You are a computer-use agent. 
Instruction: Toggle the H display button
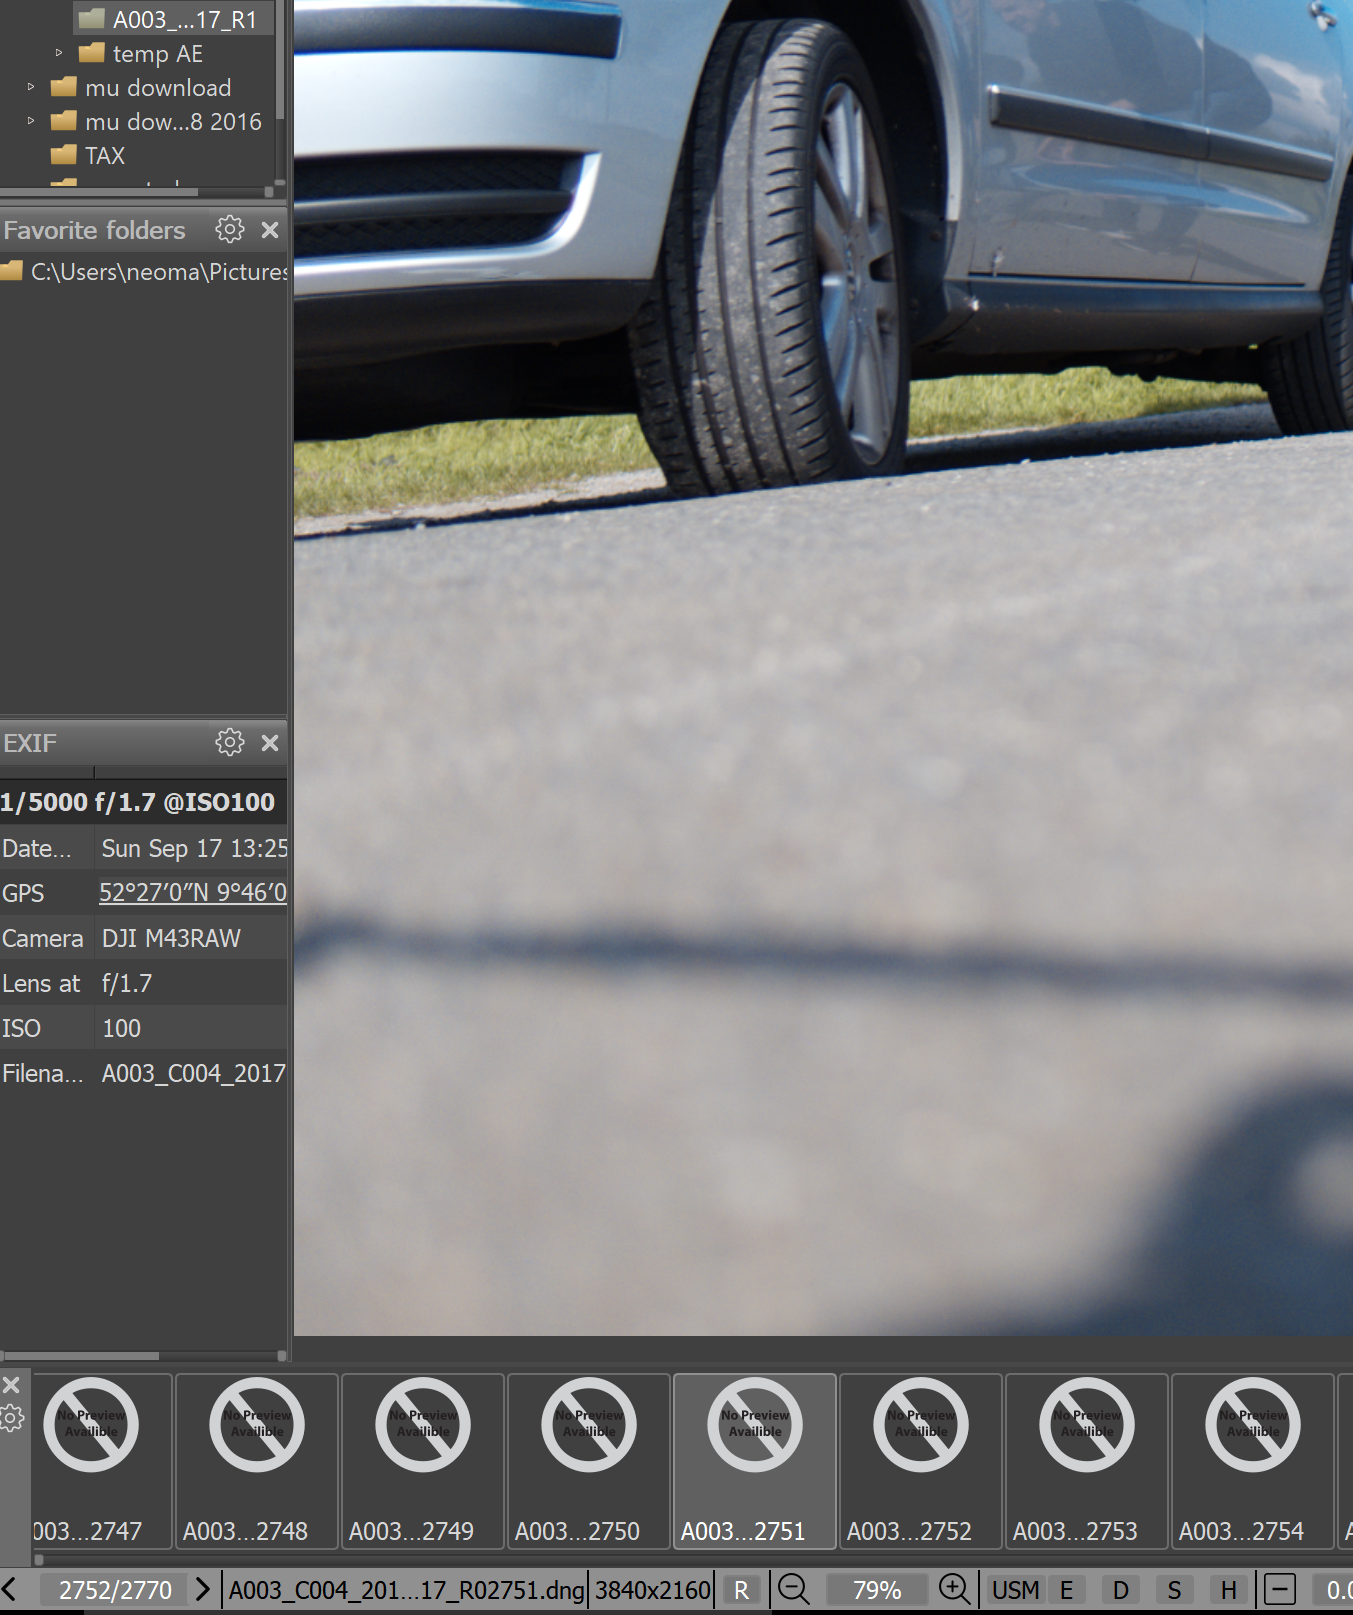1228,1590
